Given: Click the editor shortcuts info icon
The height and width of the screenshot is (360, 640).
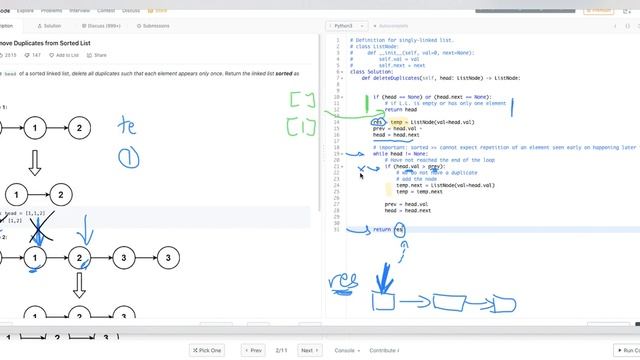Looking at the screenshot, I should pos(615,26).
